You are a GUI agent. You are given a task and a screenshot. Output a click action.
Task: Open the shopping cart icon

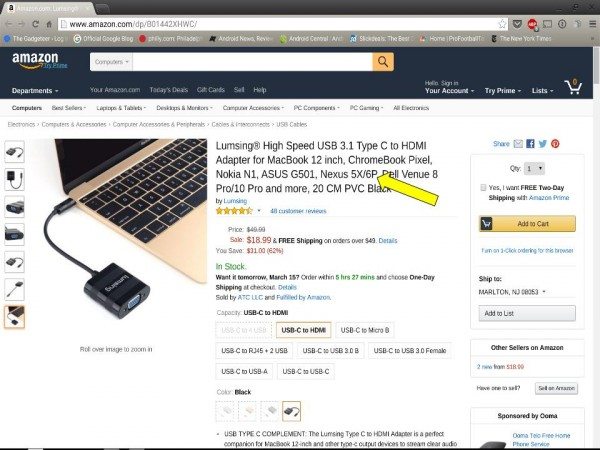click(573, 87)
